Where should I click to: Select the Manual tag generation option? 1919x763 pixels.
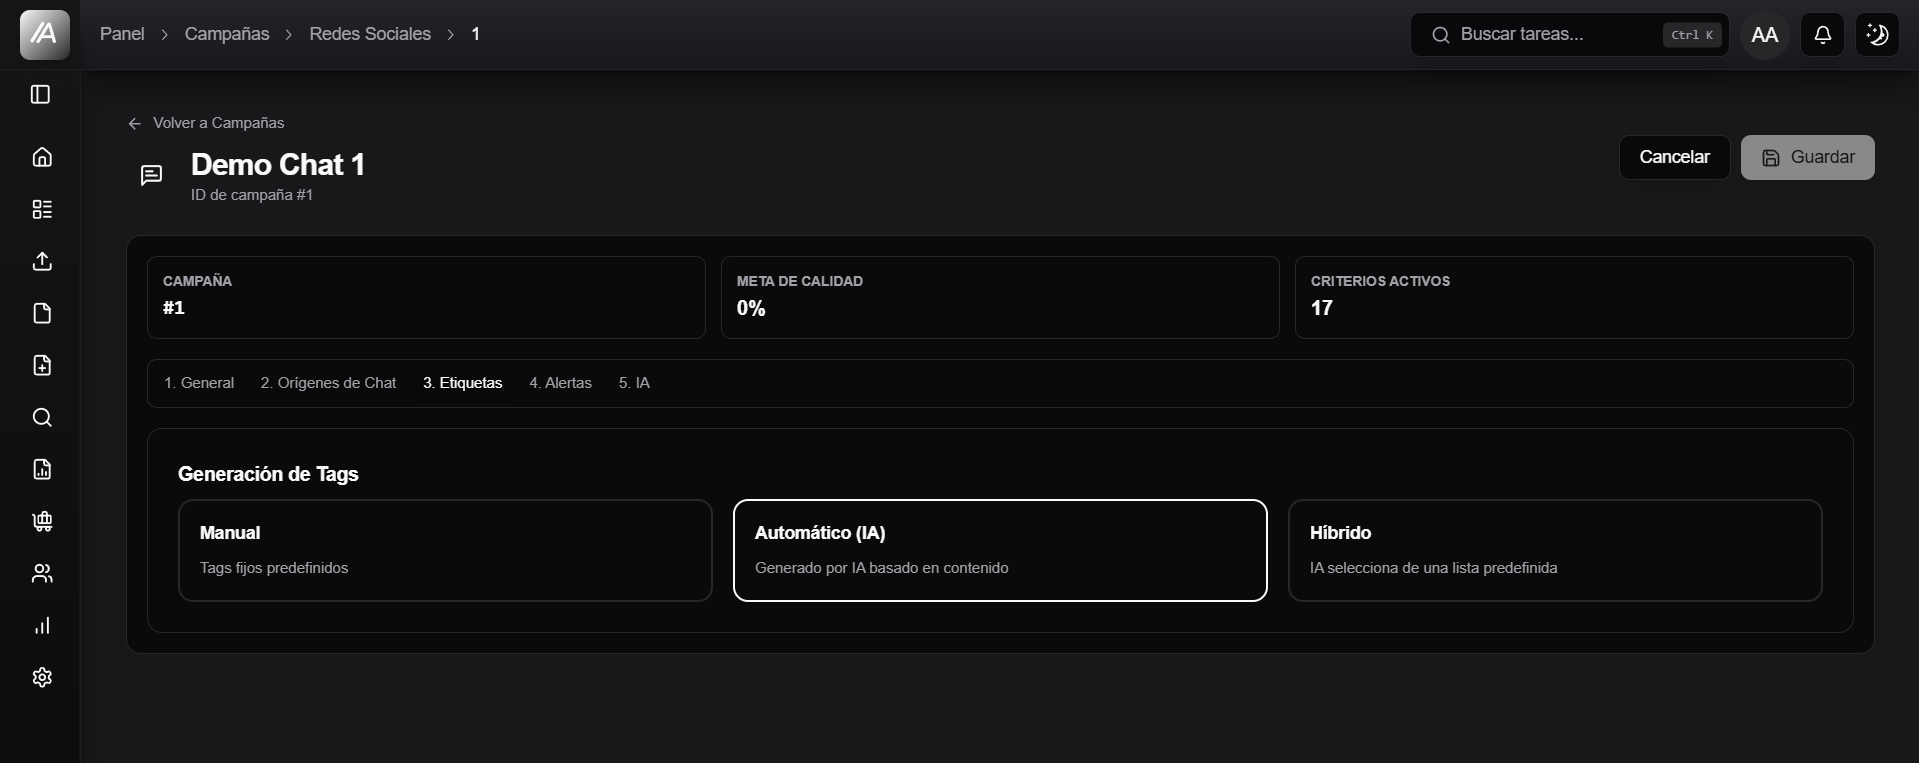tap(445, 550)
